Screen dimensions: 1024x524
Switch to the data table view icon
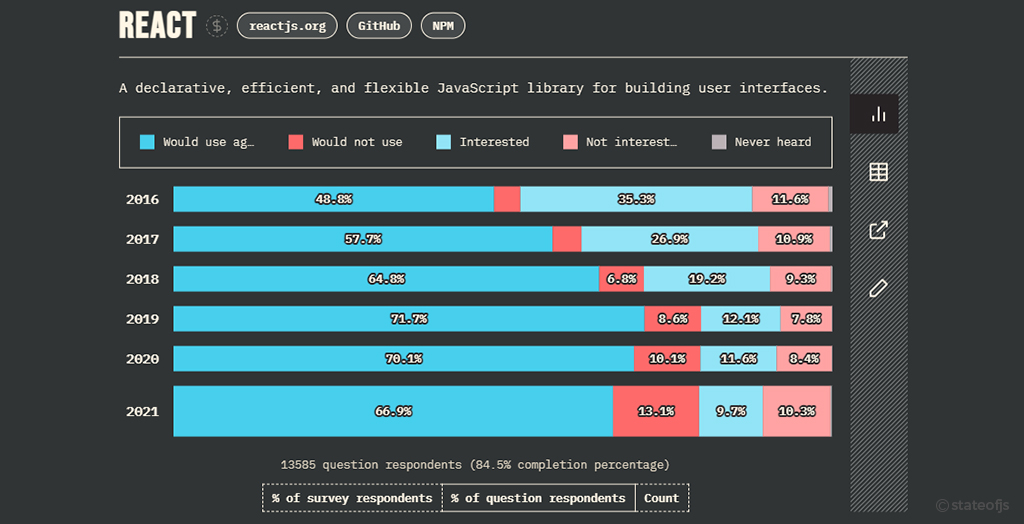[878, 172]
